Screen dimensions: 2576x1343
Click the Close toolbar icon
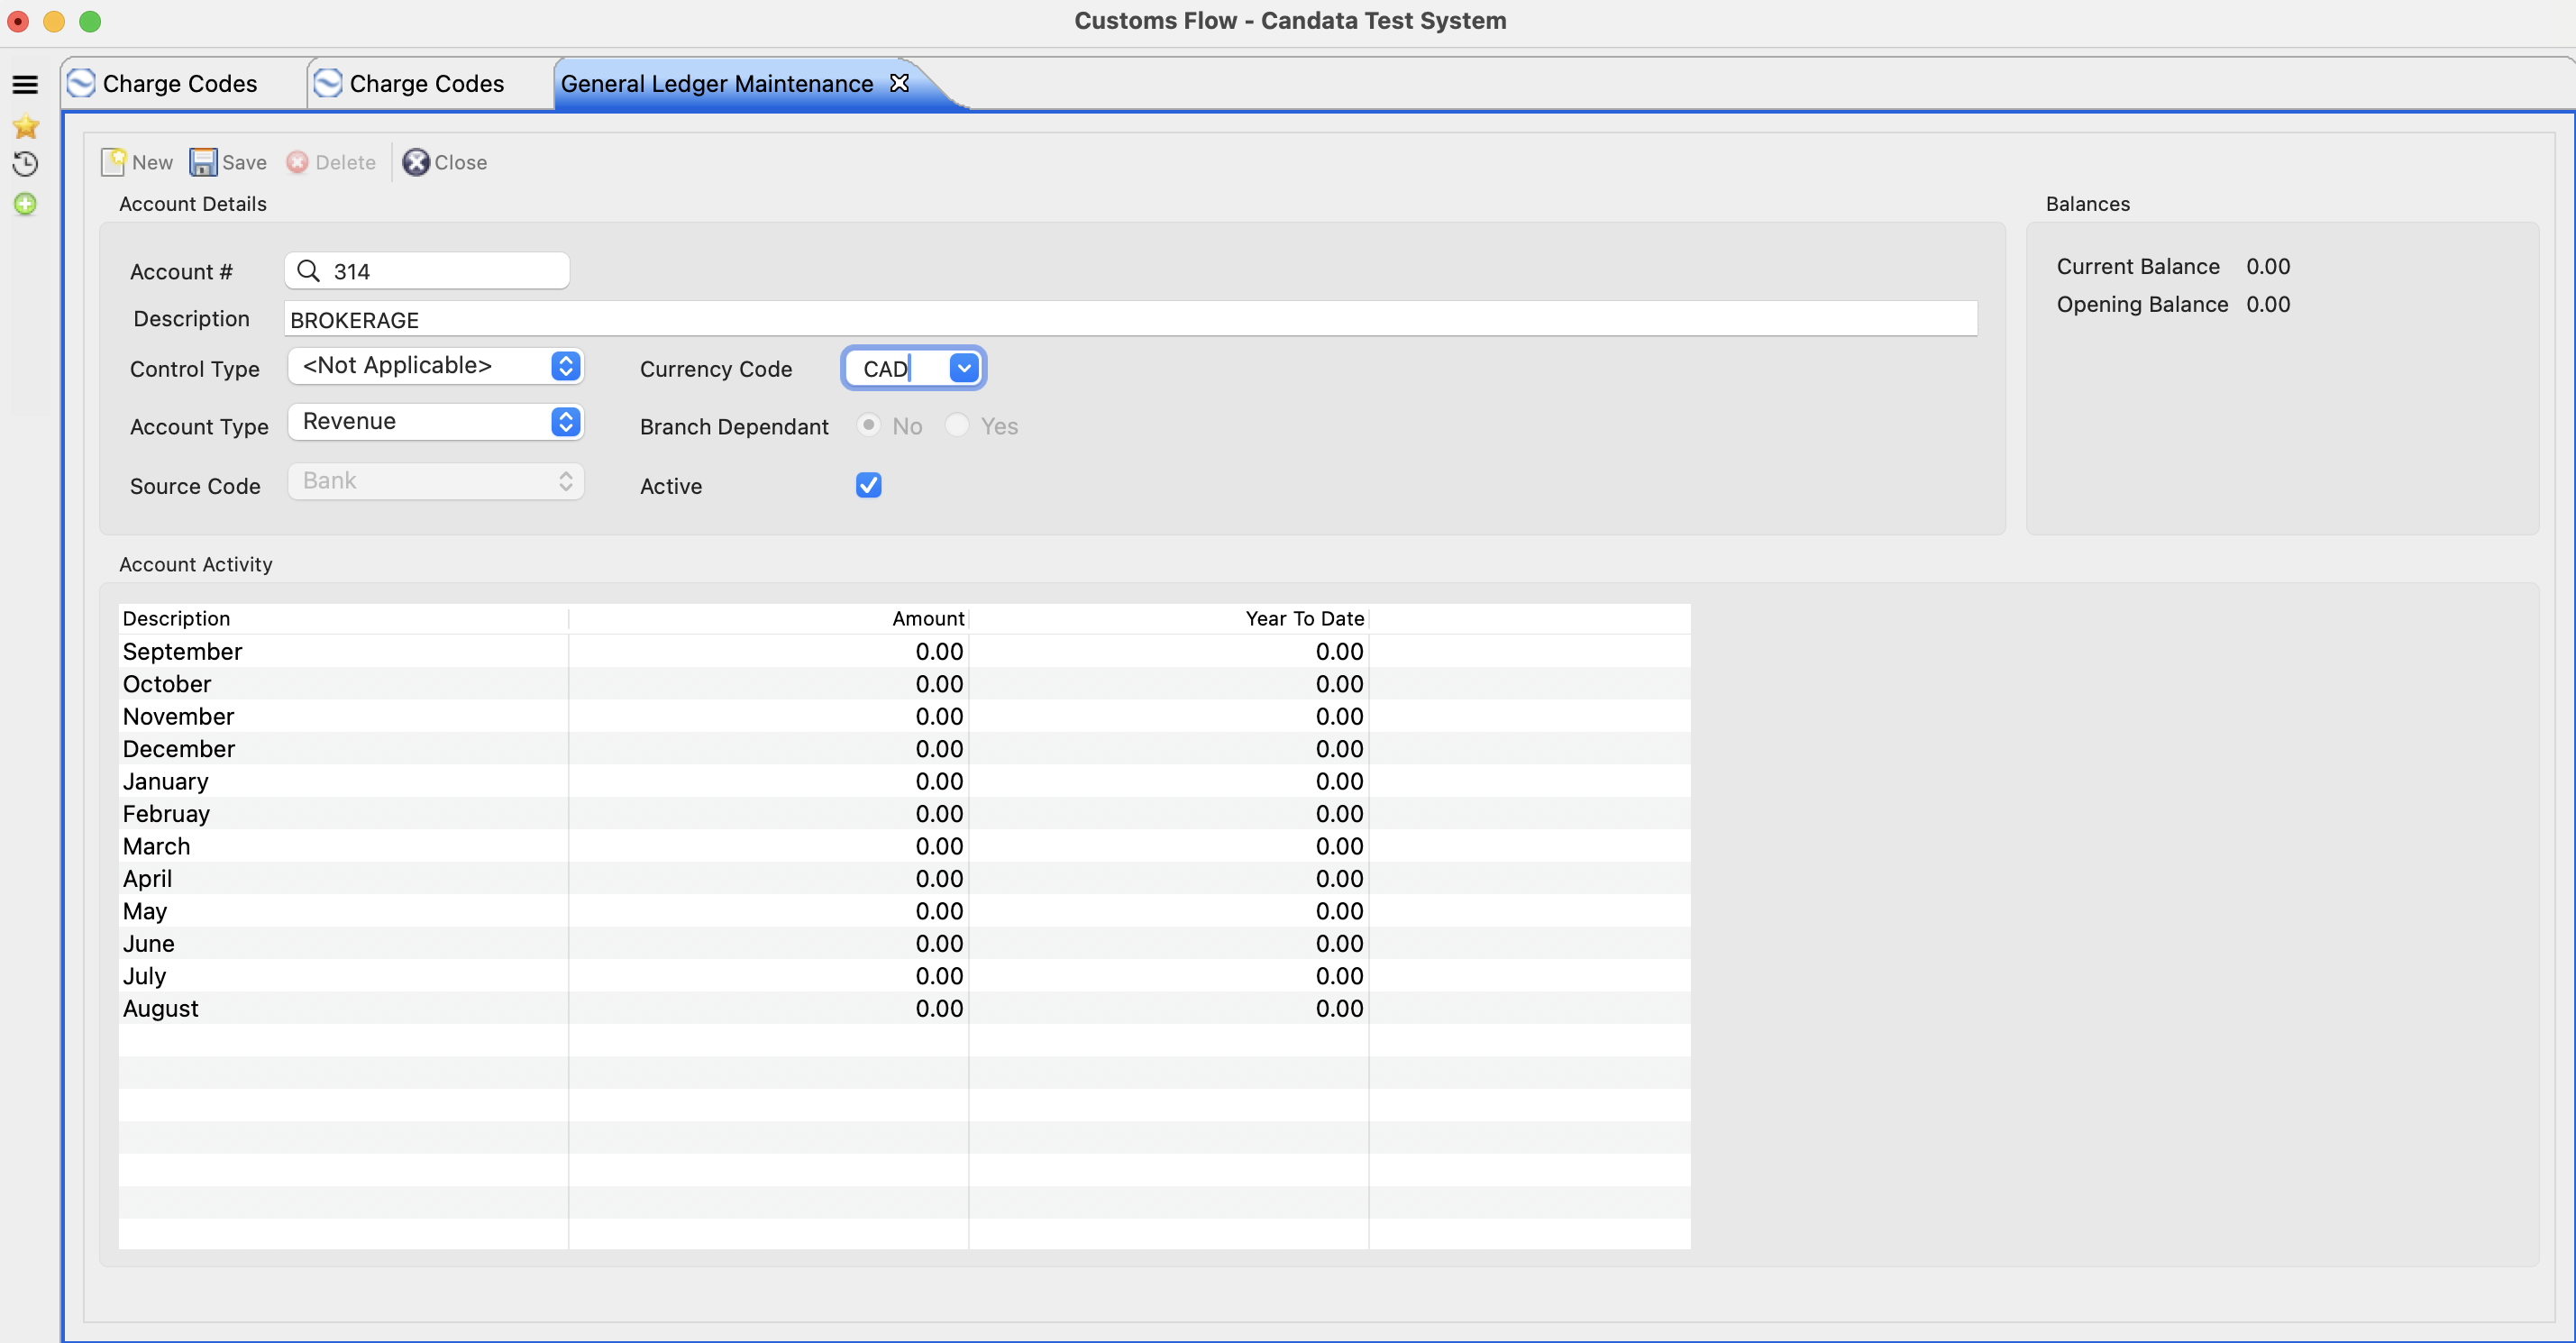click(x=416, y=162)
